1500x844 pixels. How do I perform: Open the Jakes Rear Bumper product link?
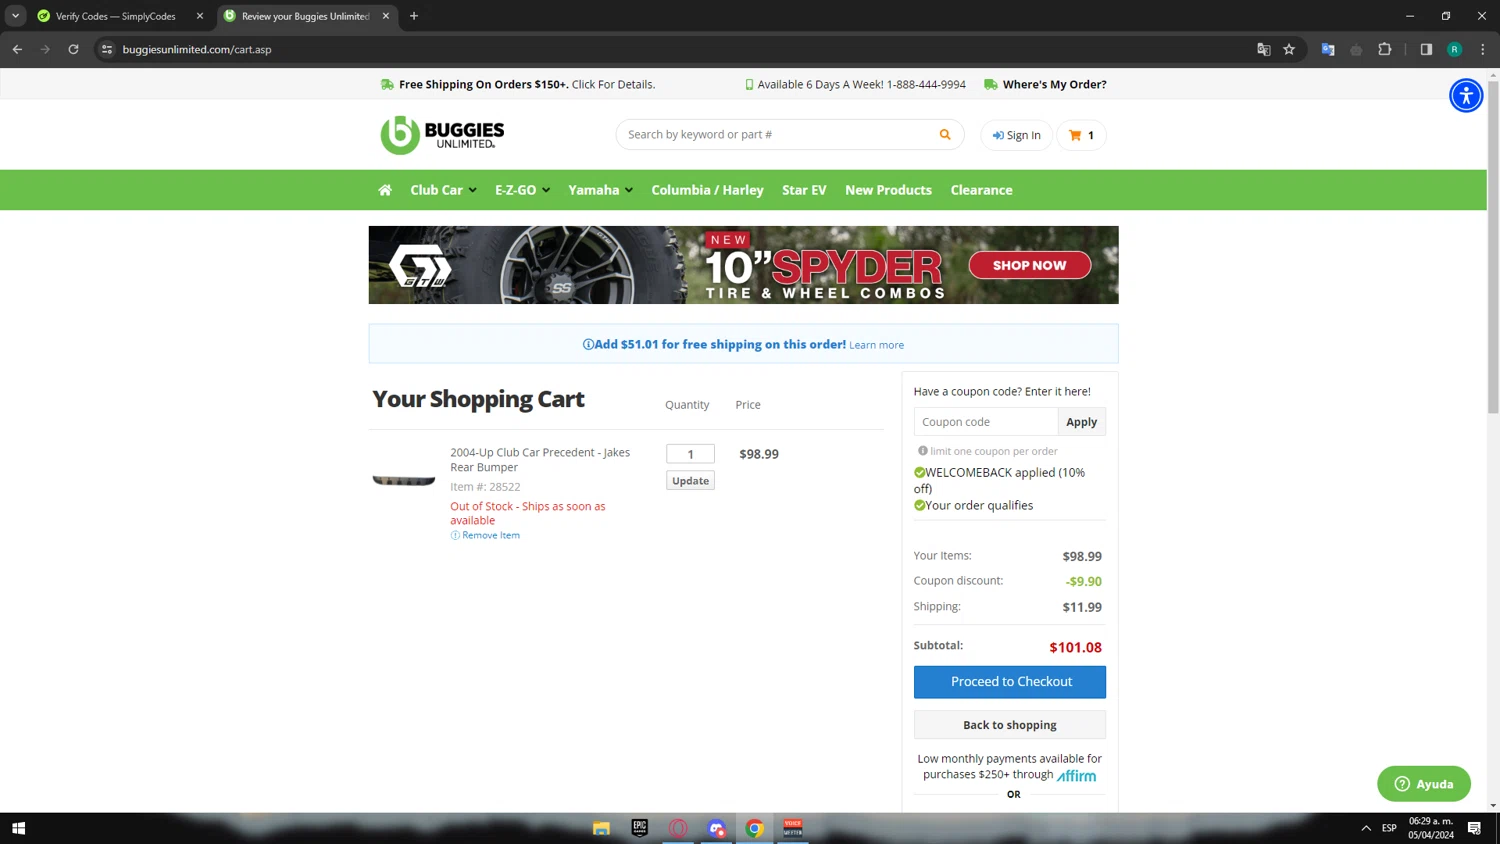540,459
